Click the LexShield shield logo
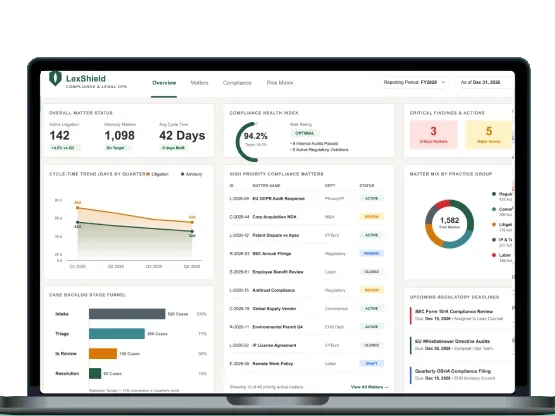Viewport: 555px width, 416px height. tap(55, 78)
